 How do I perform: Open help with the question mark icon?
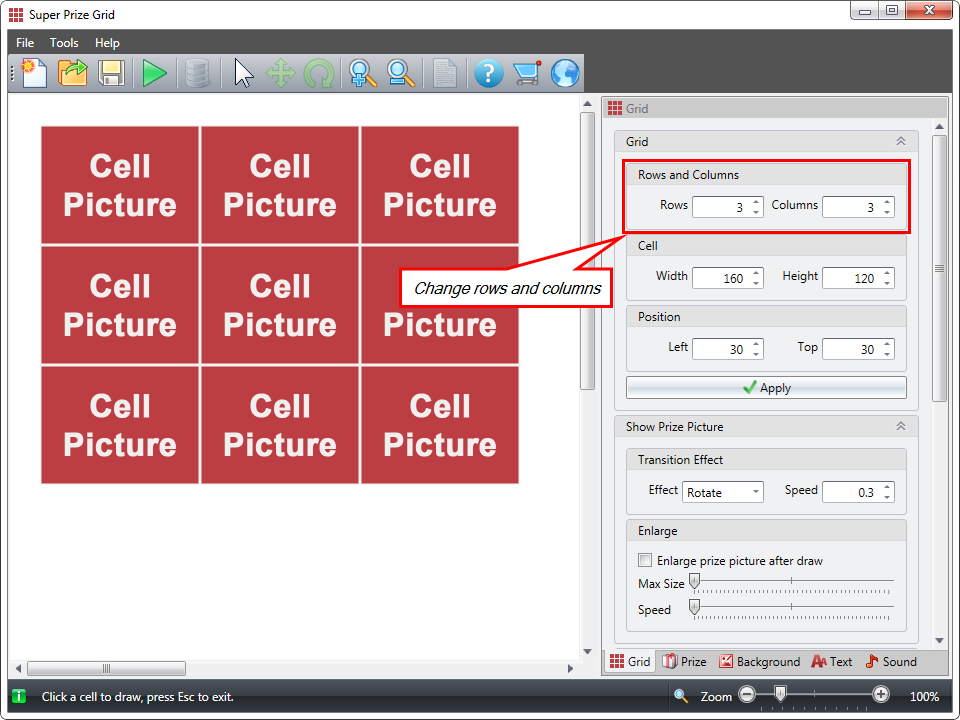pyautogui.click(x=487, y=73)
